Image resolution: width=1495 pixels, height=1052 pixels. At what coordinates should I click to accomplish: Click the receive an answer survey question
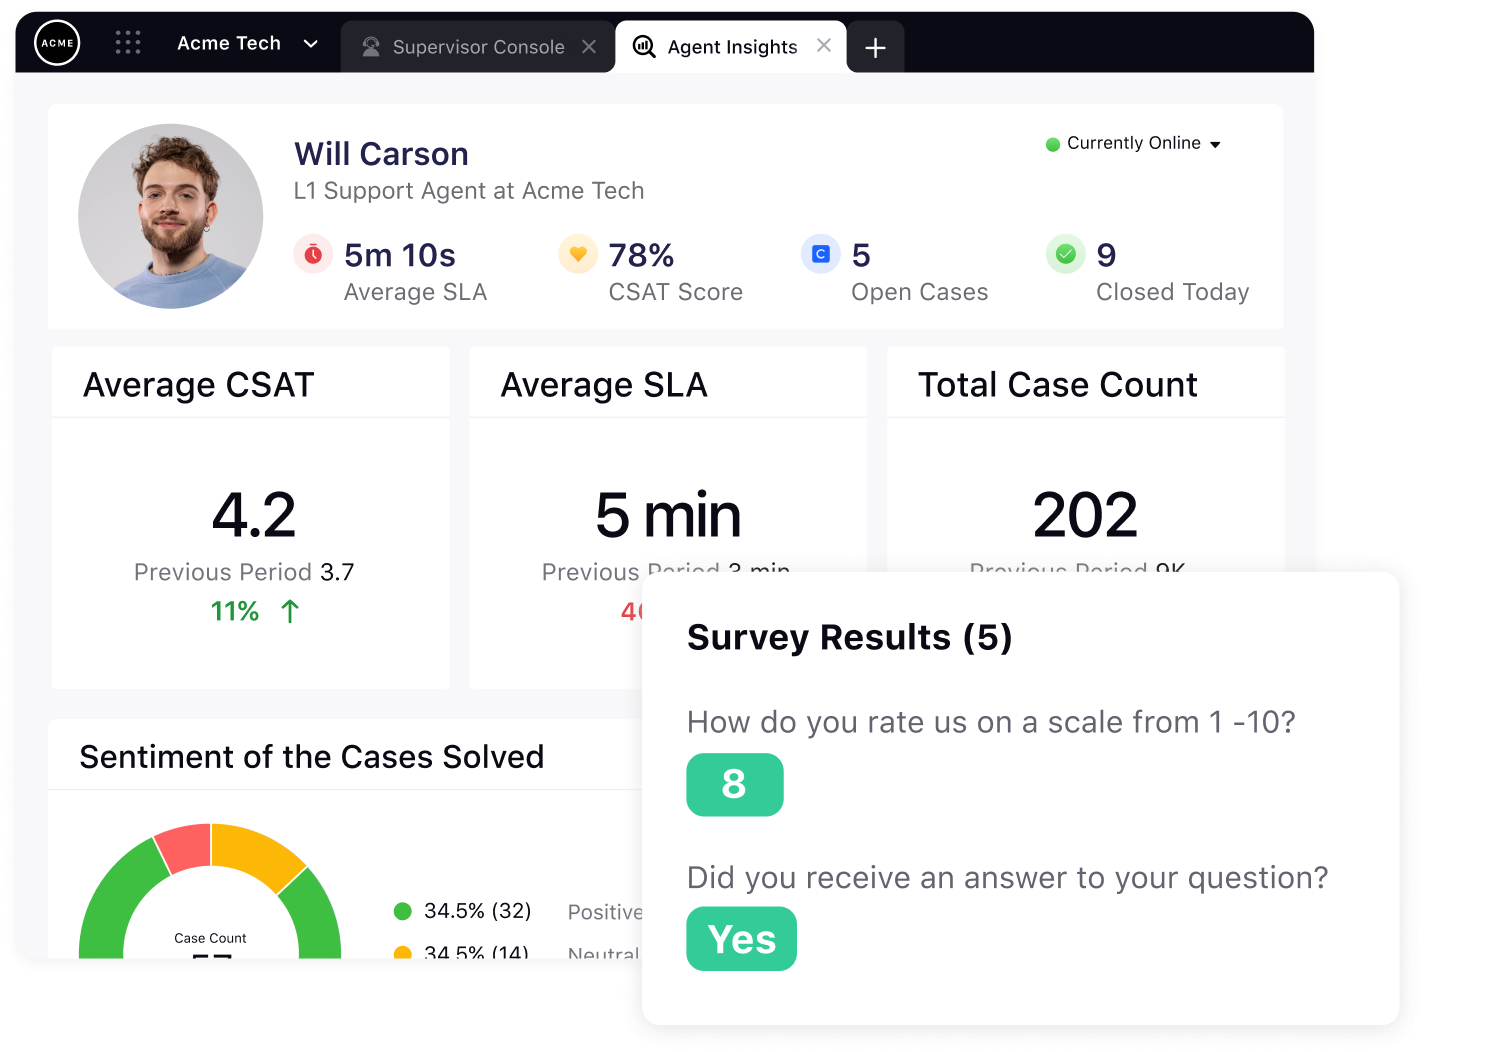point(1008,877)
